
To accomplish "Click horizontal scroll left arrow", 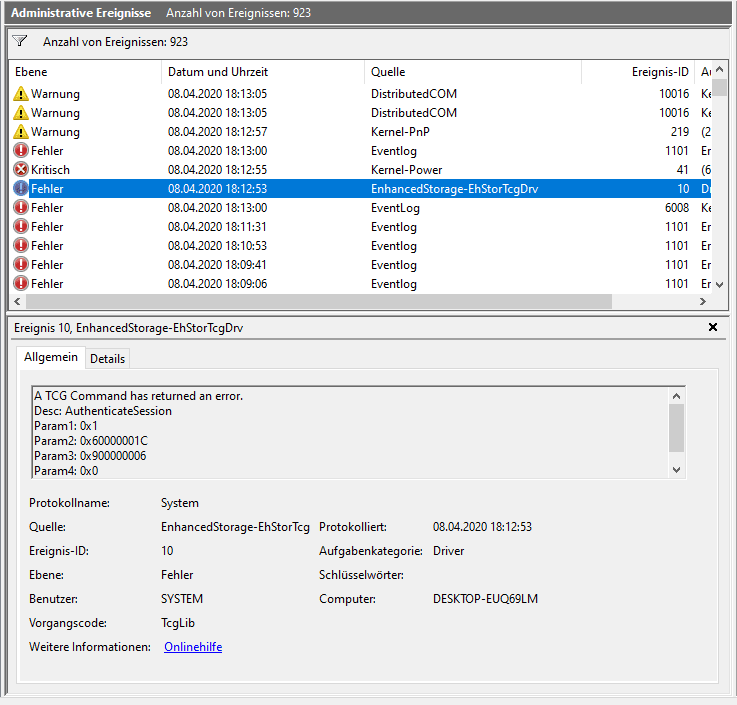I will tap(17, 301).
